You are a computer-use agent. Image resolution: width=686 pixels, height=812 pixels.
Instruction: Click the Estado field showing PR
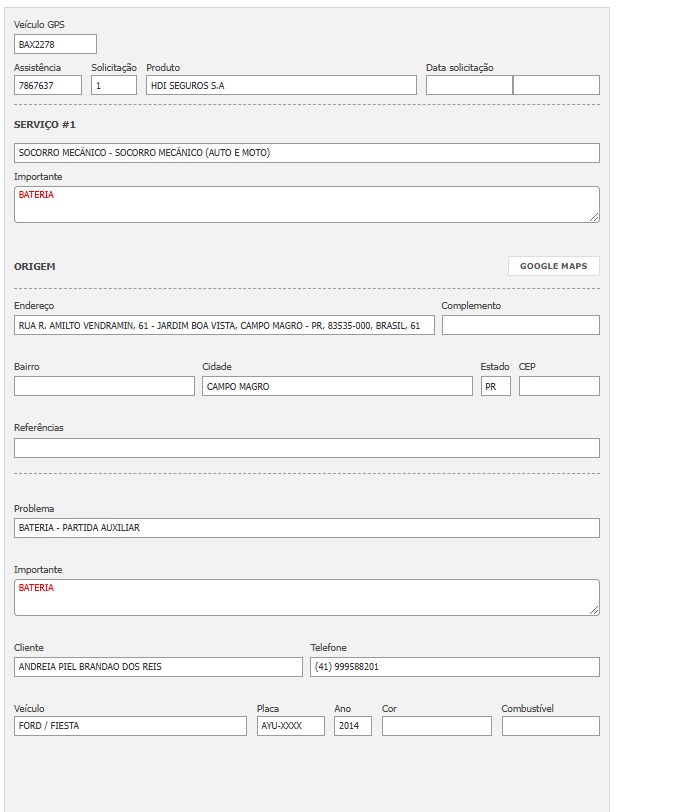495,387
